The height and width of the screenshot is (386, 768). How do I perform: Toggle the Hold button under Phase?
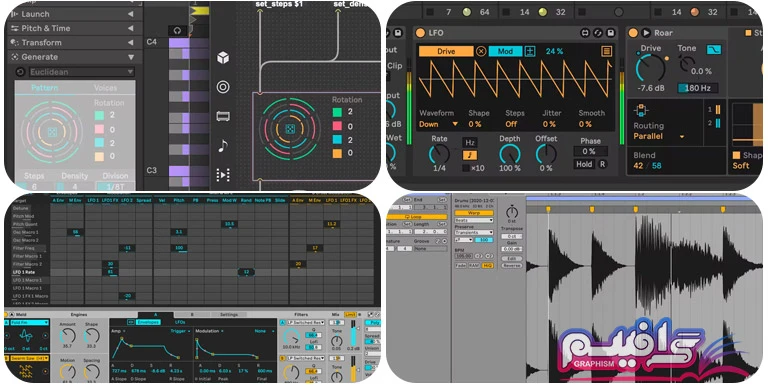(584, 164)
